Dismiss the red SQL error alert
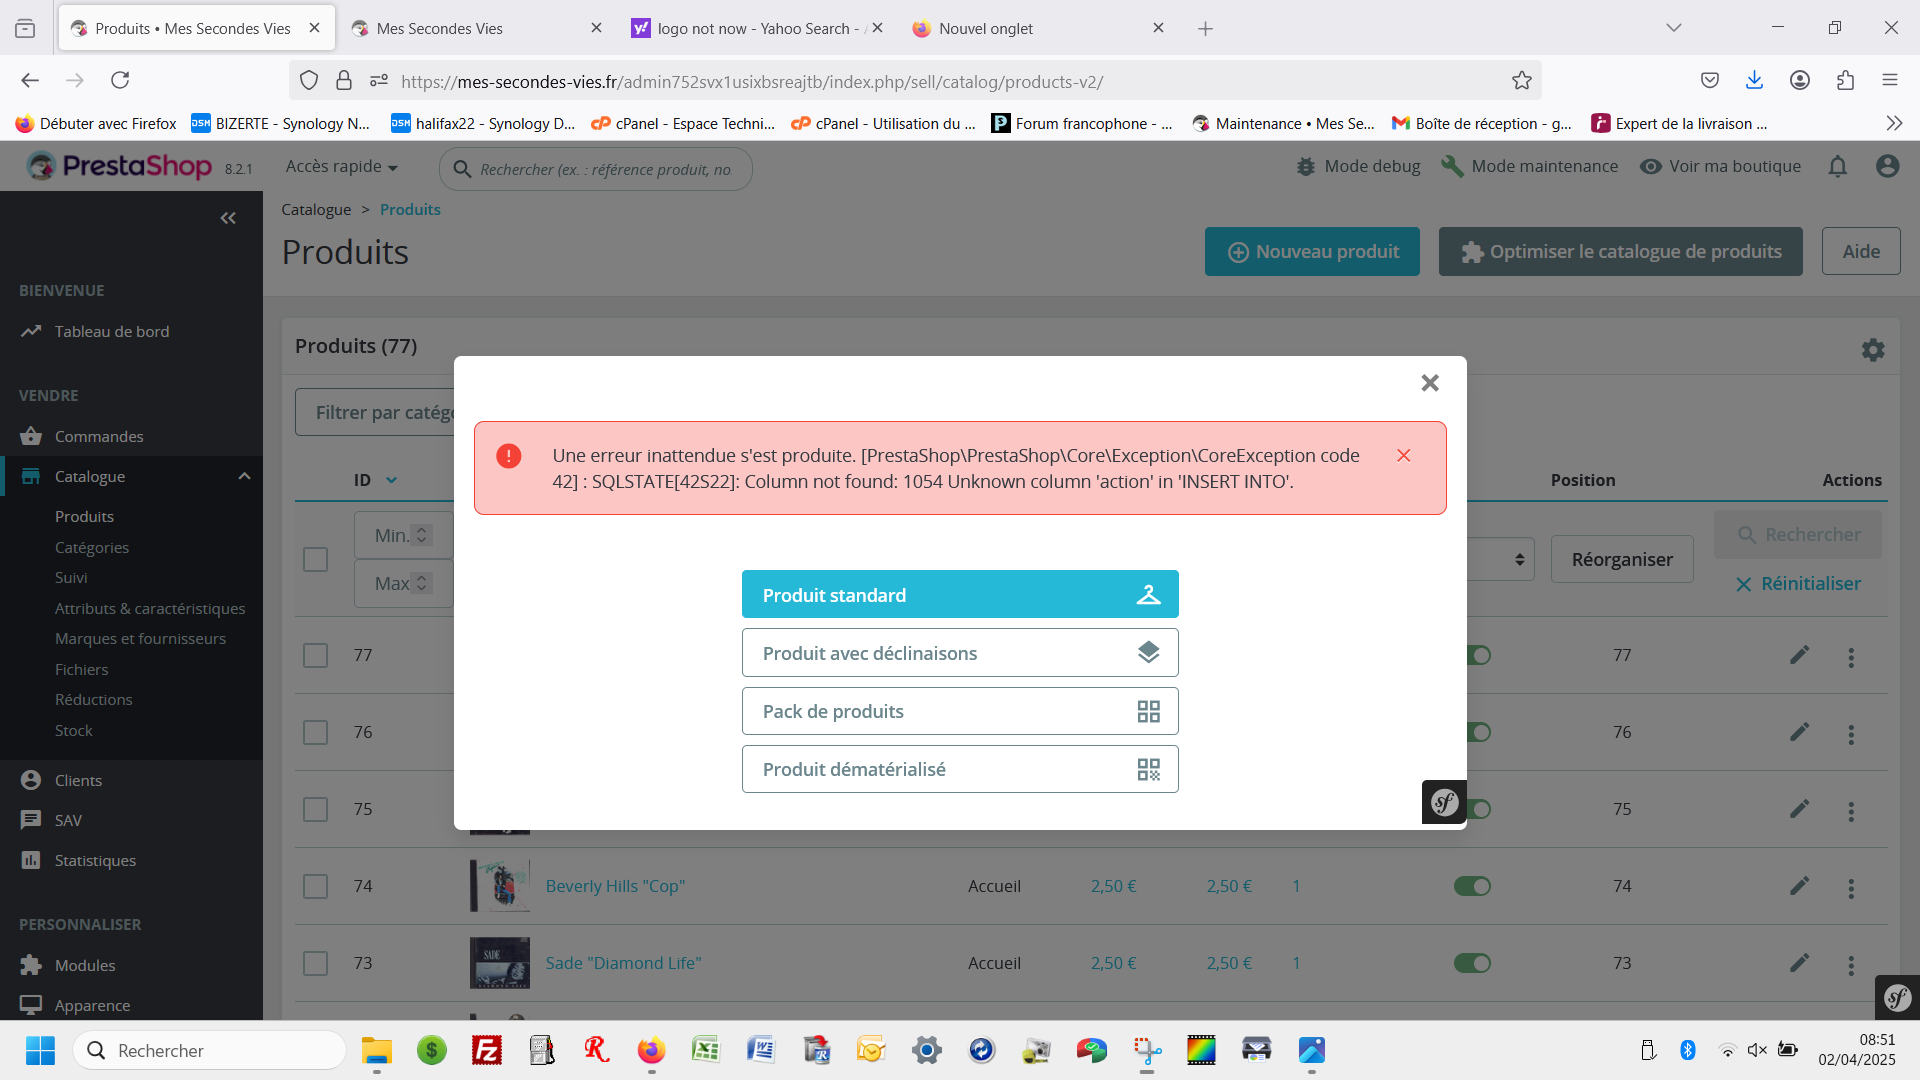This screenshot has width=1920, height=1080. point(1403,456)
